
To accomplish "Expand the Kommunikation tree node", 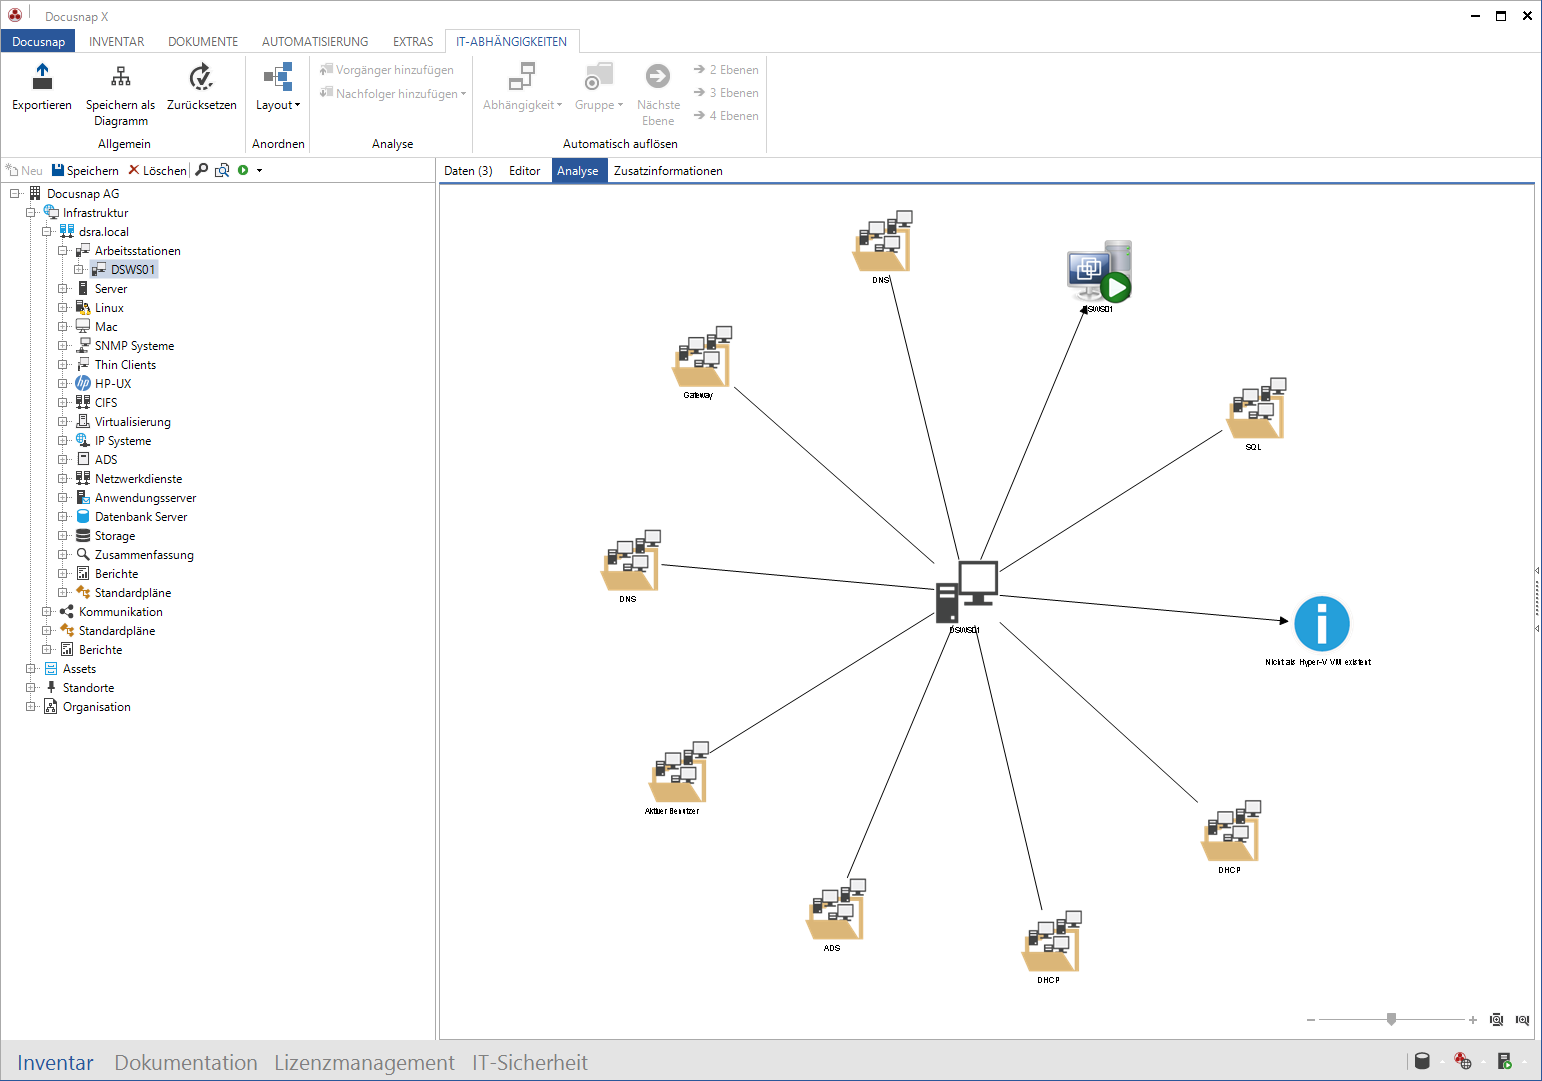I will [x=47, y=612].
